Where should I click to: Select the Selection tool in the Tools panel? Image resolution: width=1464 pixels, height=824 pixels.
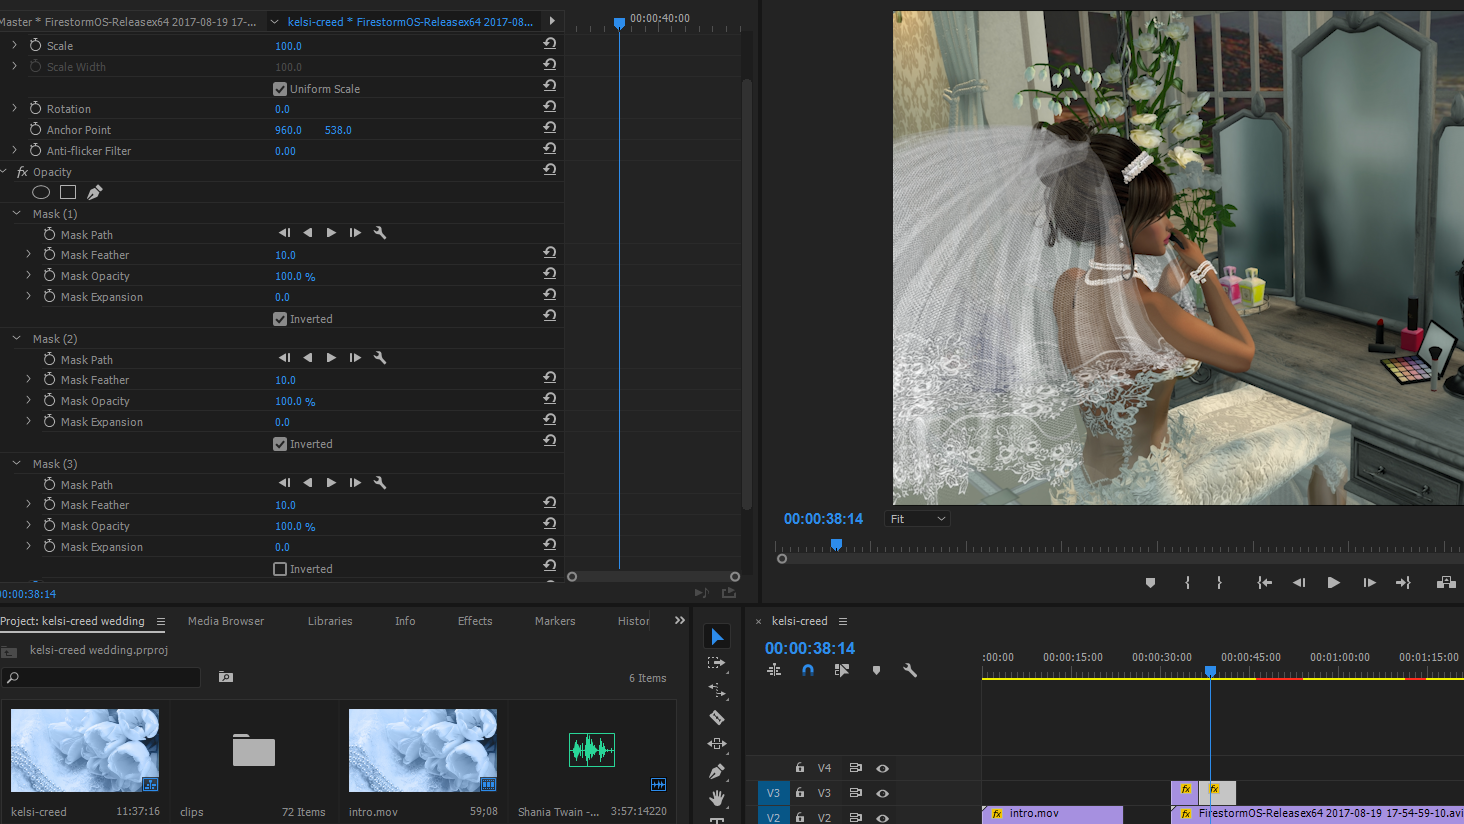point(717,636)
